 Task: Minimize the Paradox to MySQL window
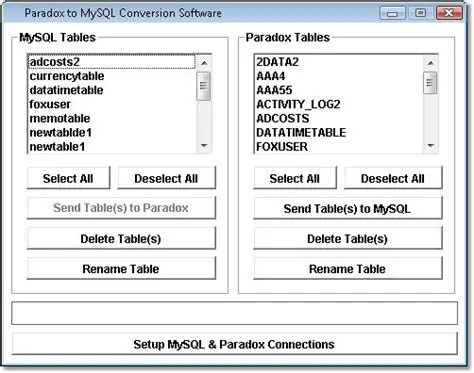[392, 13]
